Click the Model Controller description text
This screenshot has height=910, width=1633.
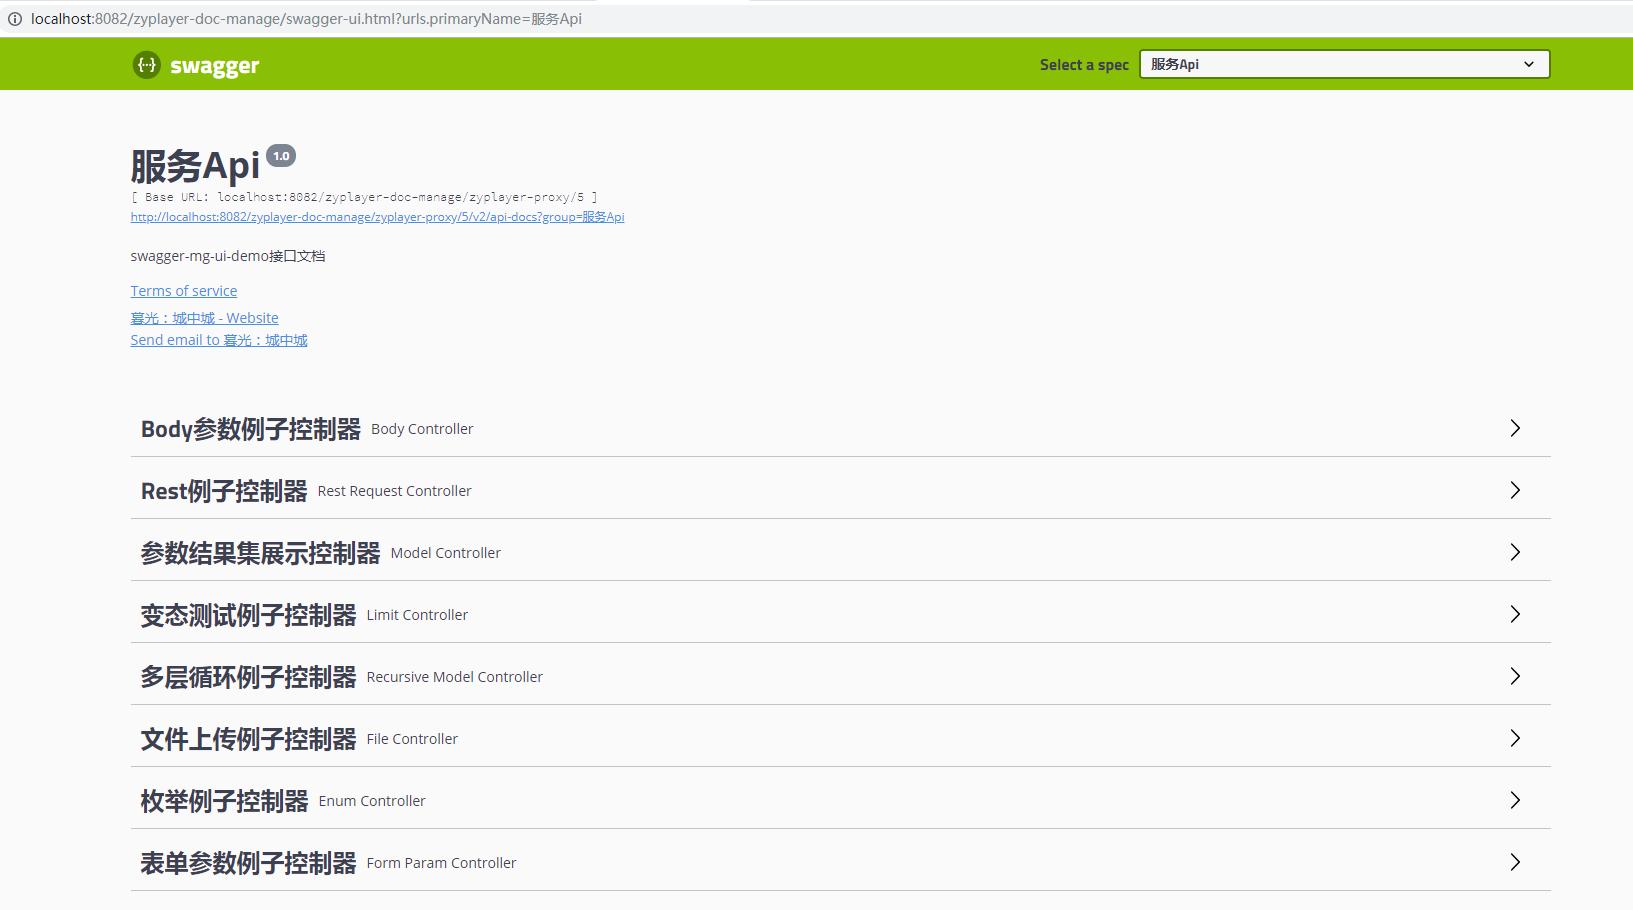point(446,553)
